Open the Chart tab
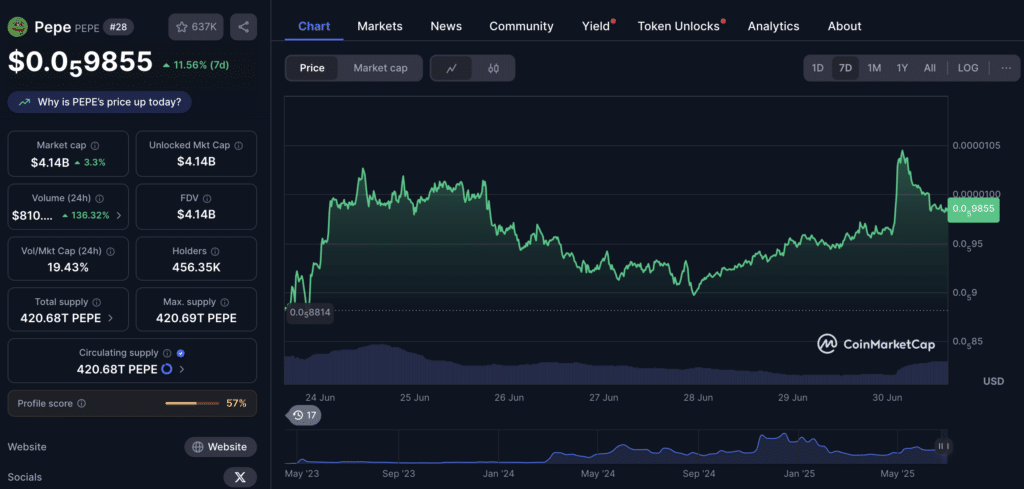Viewport: 1024px width, 489px height. point(314,26)
